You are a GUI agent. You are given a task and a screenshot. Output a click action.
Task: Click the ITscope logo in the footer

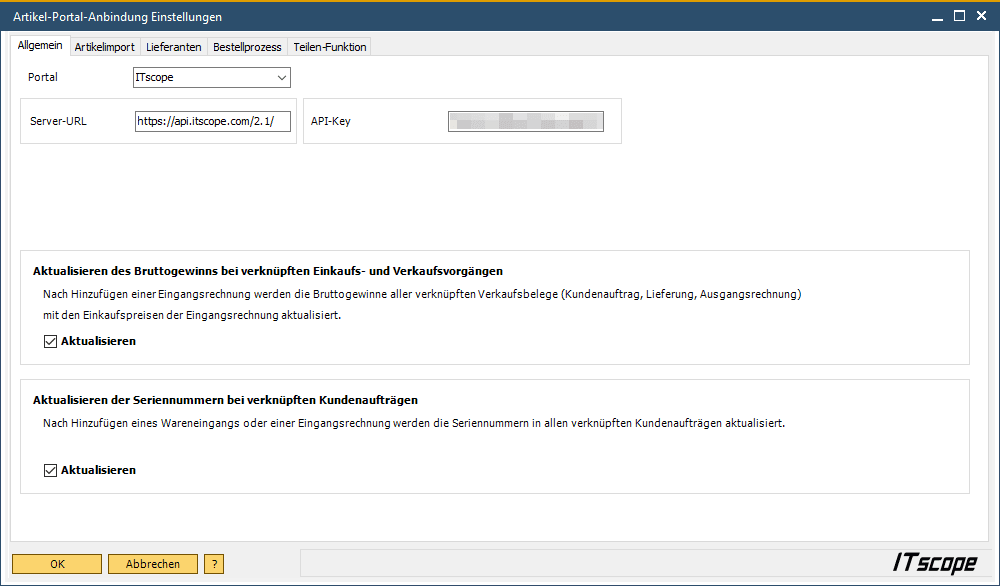click(934, 563)
